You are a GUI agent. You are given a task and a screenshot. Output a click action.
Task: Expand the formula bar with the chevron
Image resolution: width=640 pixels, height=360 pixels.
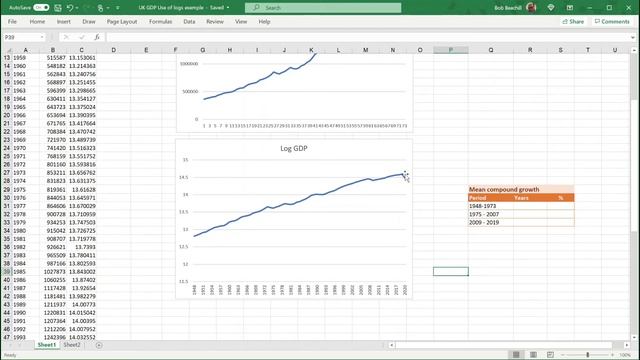click(633, 37)
